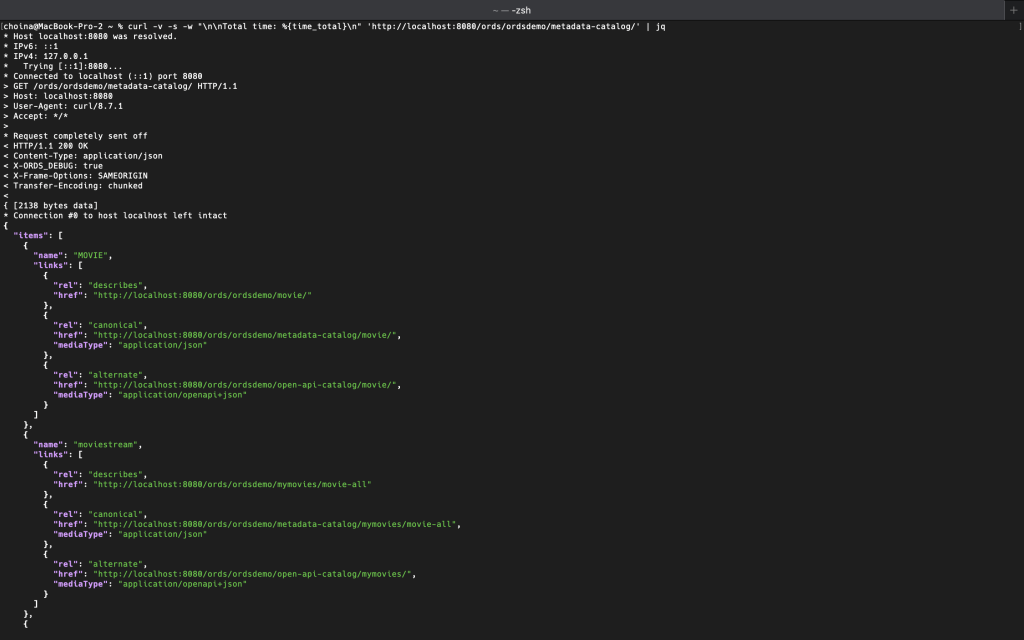
Task: Open the metadata-catalog/movie/ canonical URL
Action: [245, 335]
